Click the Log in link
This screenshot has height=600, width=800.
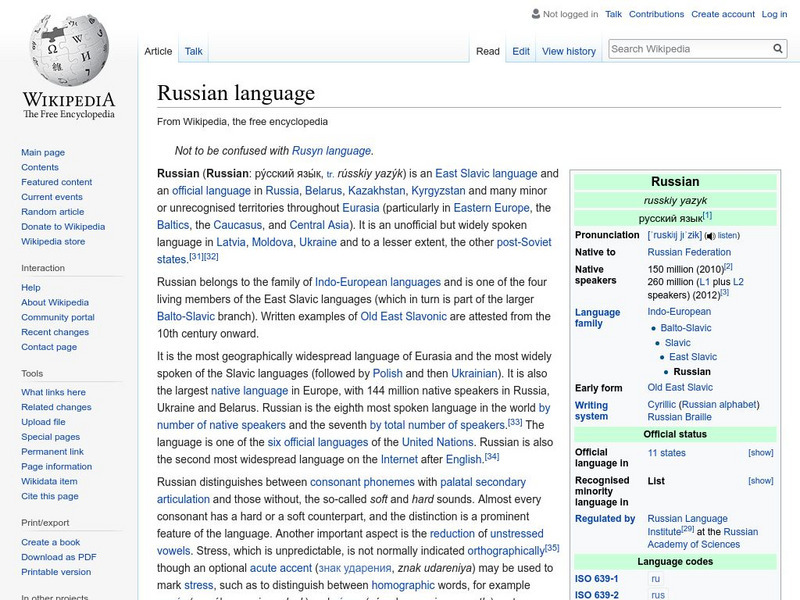coord(774,14)
